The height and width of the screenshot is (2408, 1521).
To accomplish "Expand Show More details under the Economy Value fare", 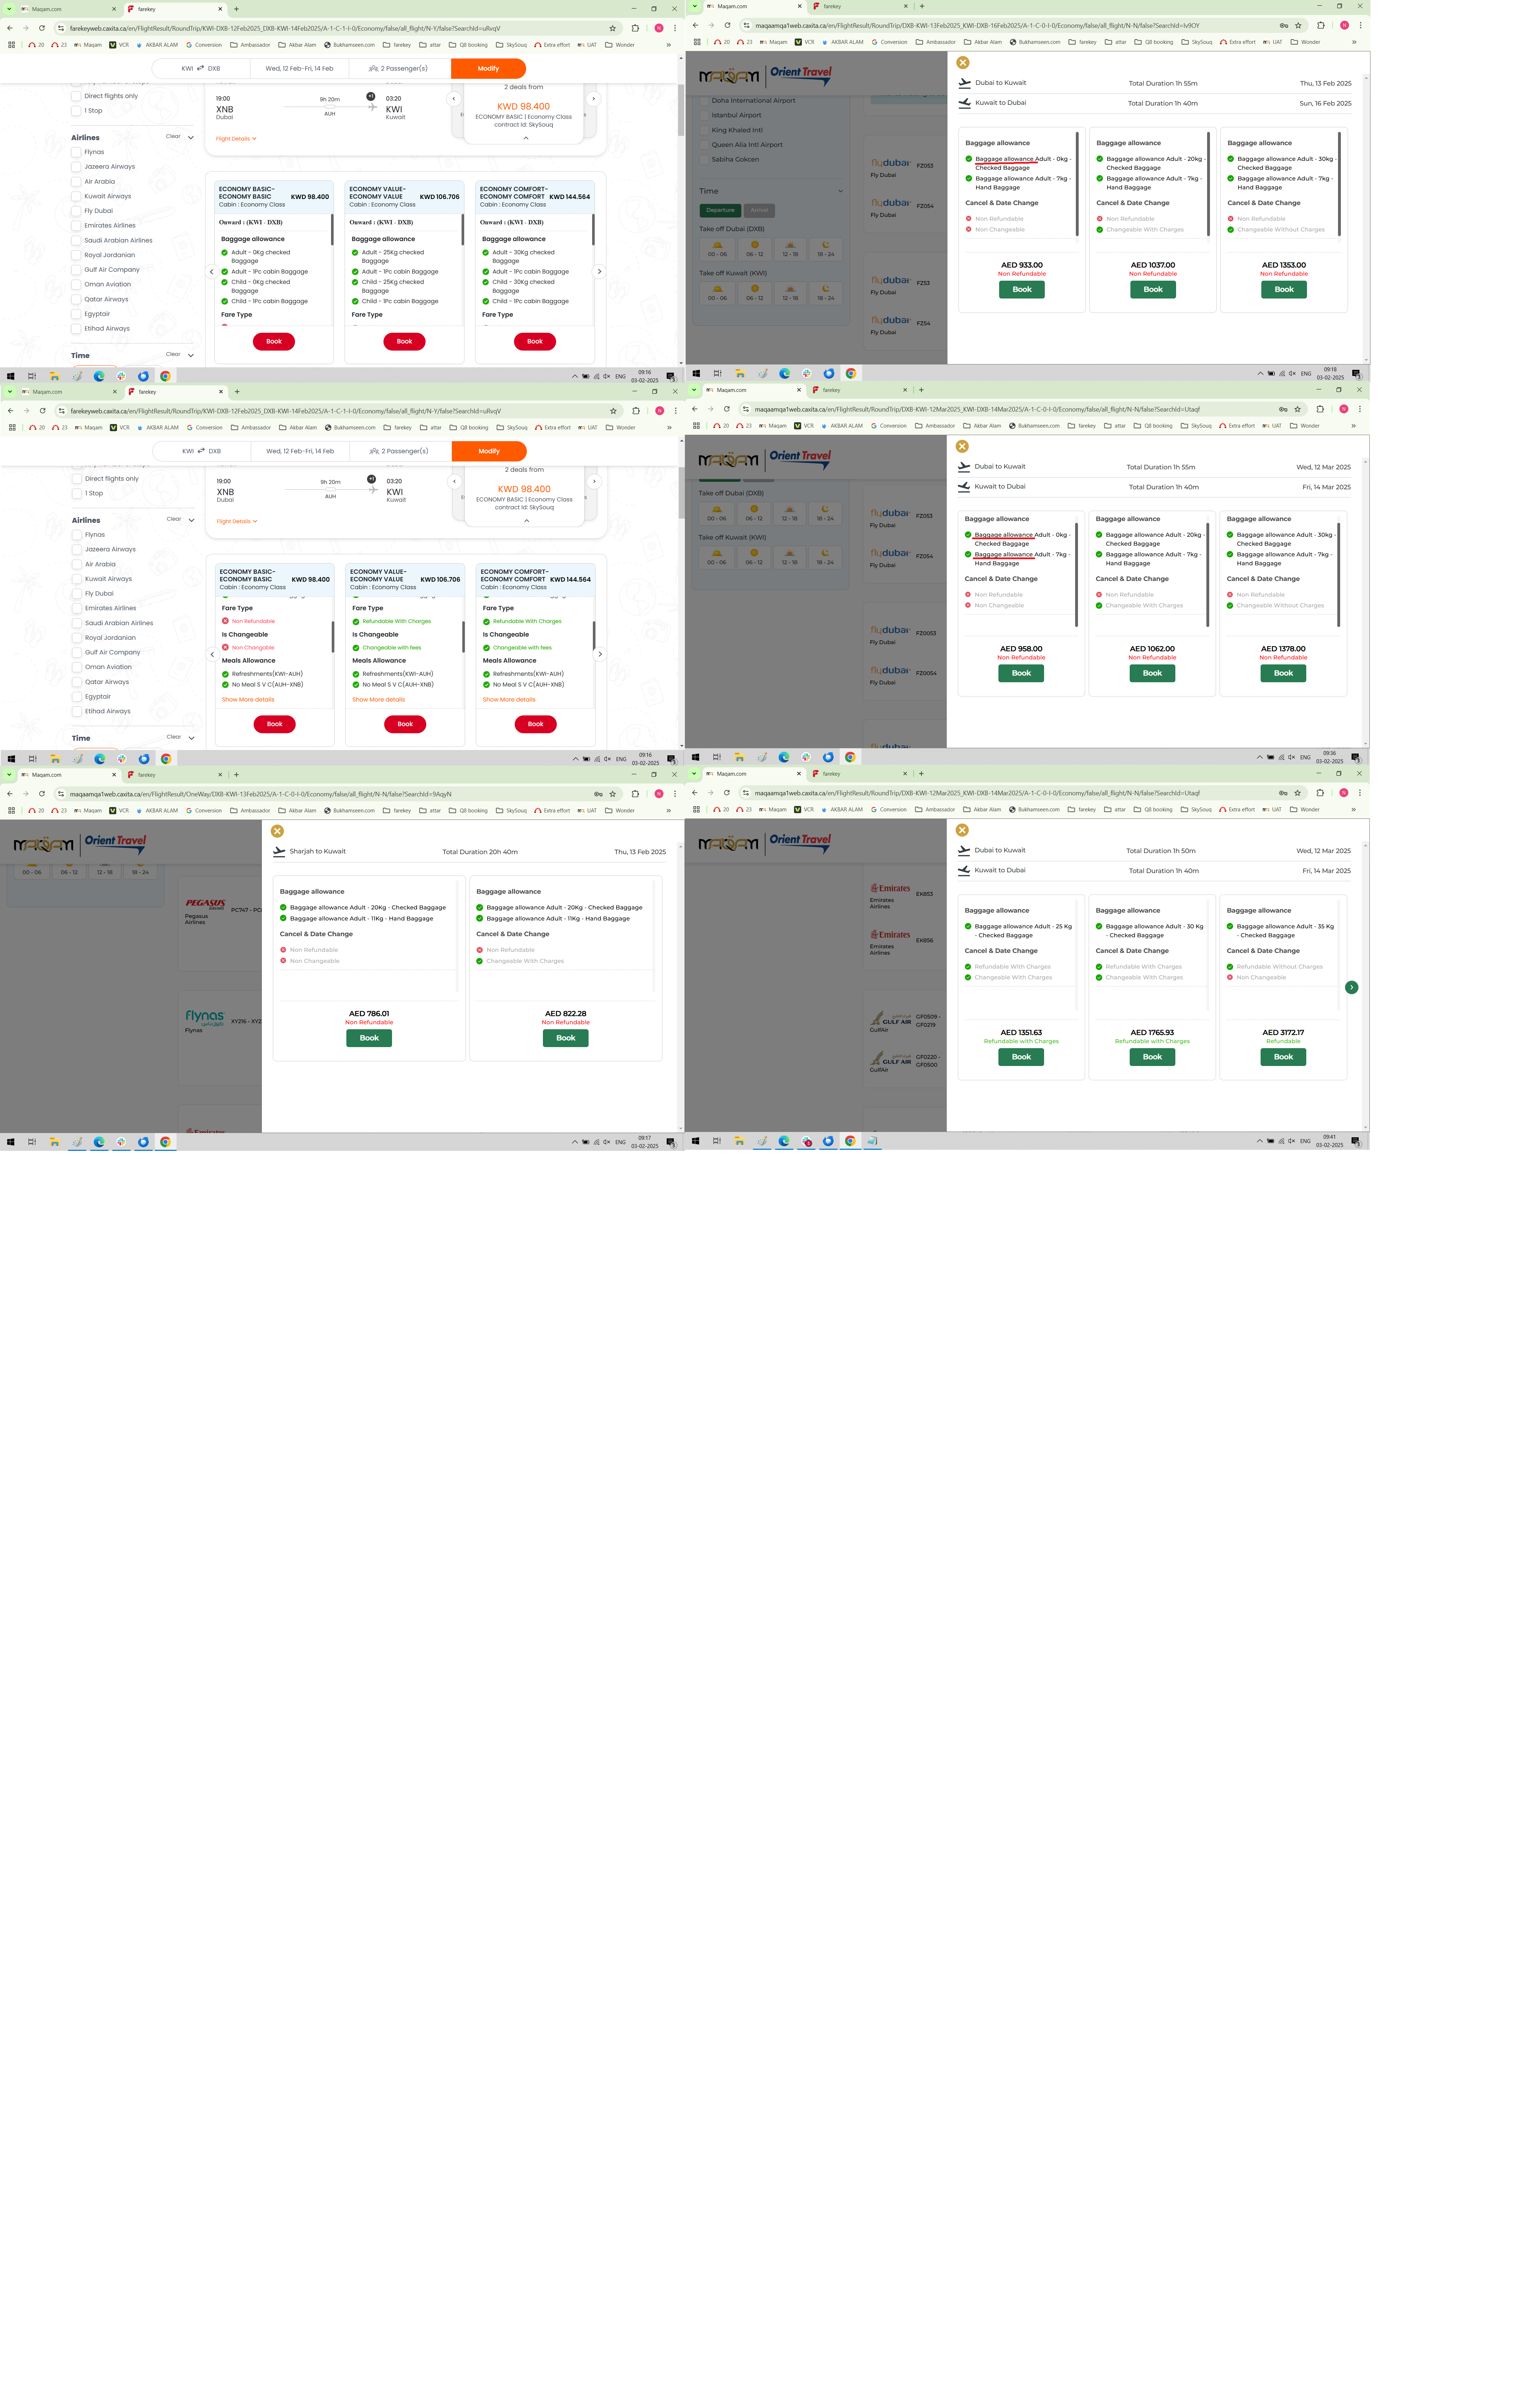I will coord(378,700).
